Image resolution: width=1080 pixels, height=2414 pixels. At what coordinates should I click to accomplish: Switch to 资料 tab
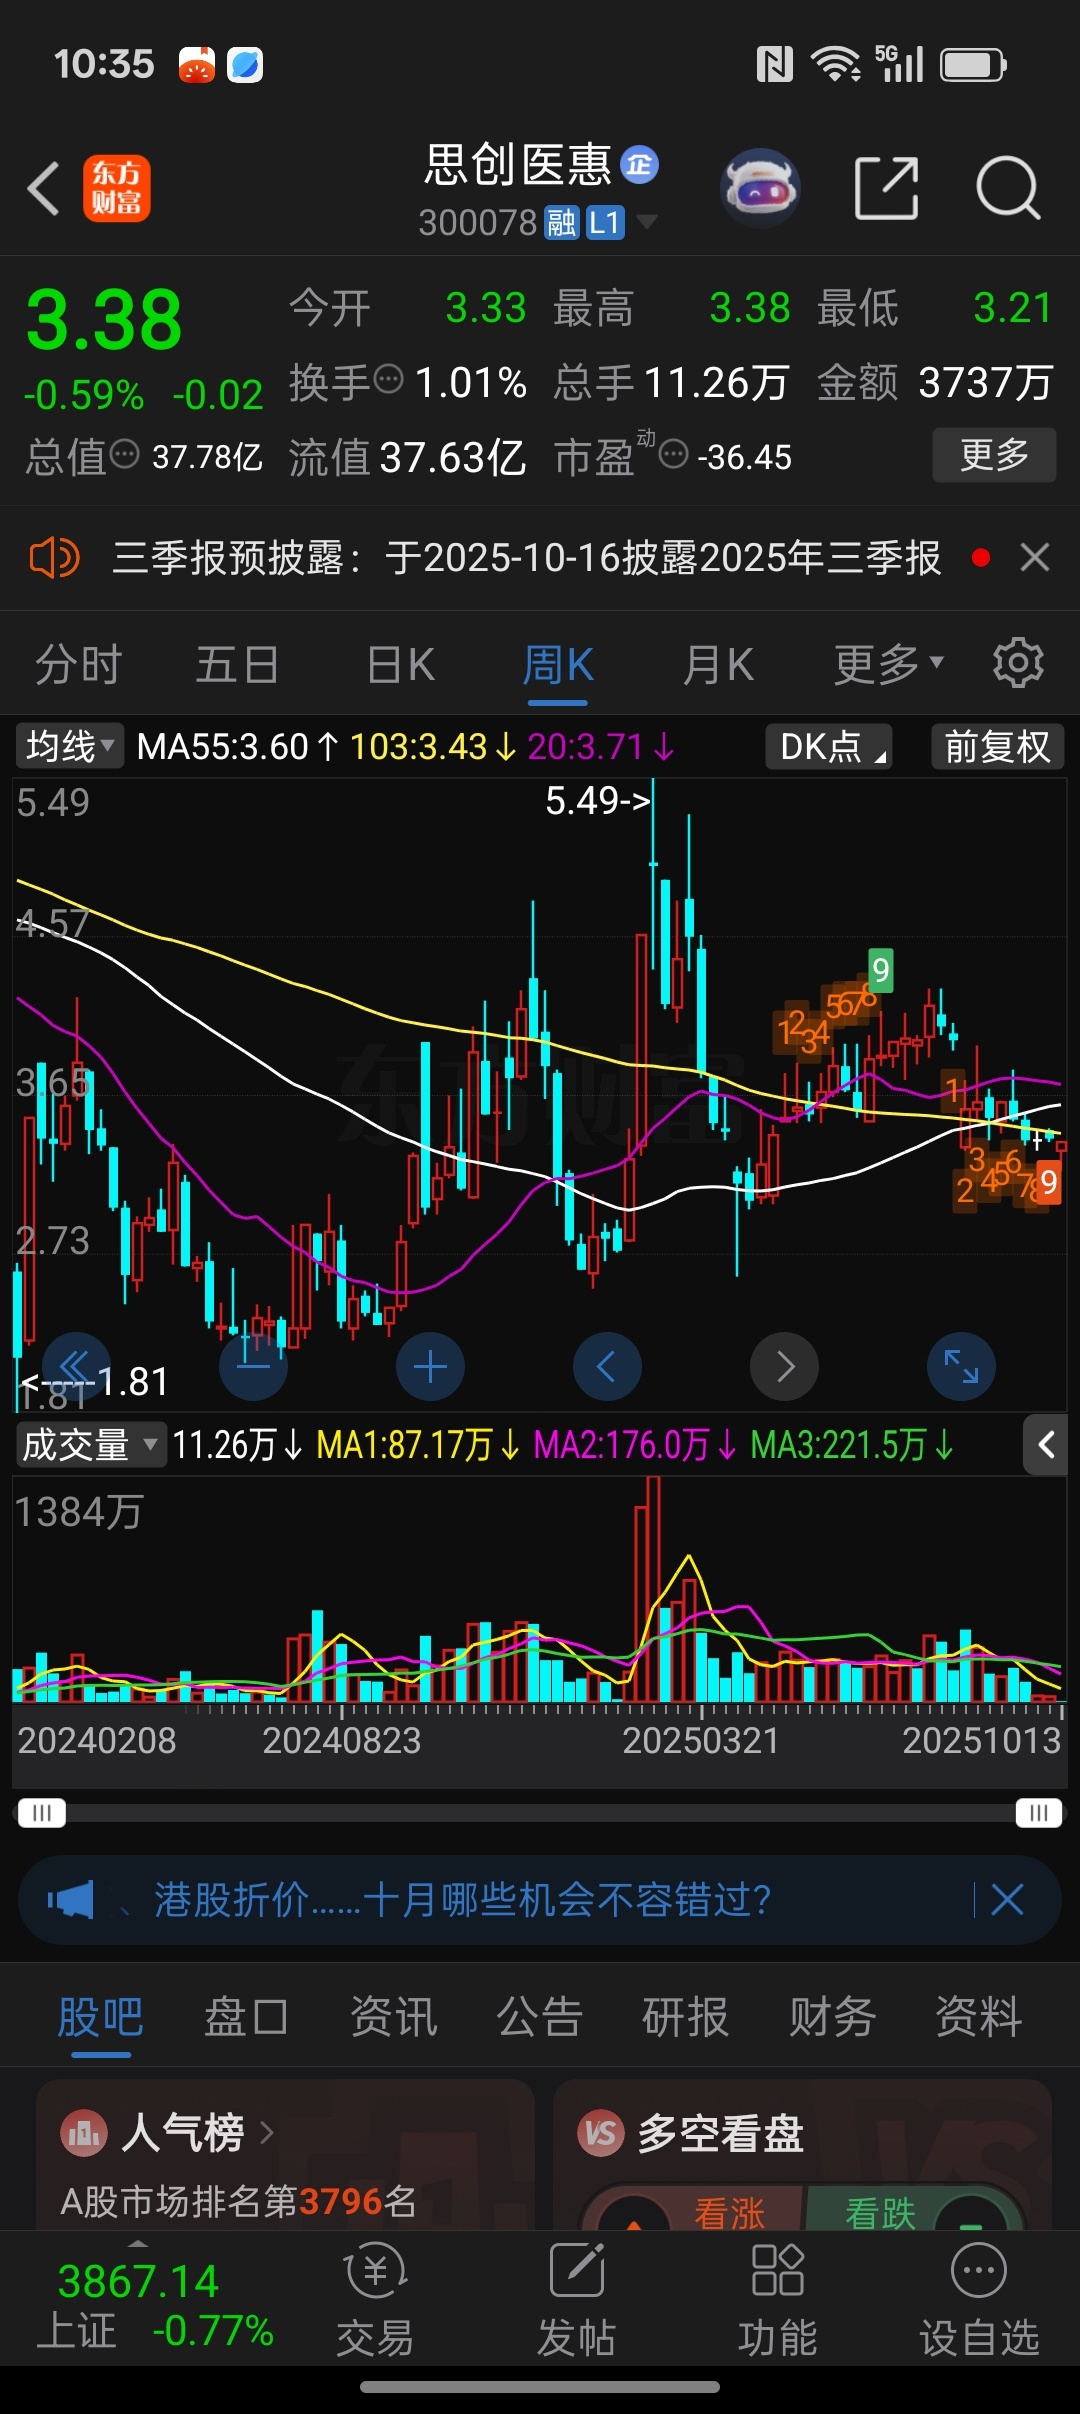click(978, 2017)
